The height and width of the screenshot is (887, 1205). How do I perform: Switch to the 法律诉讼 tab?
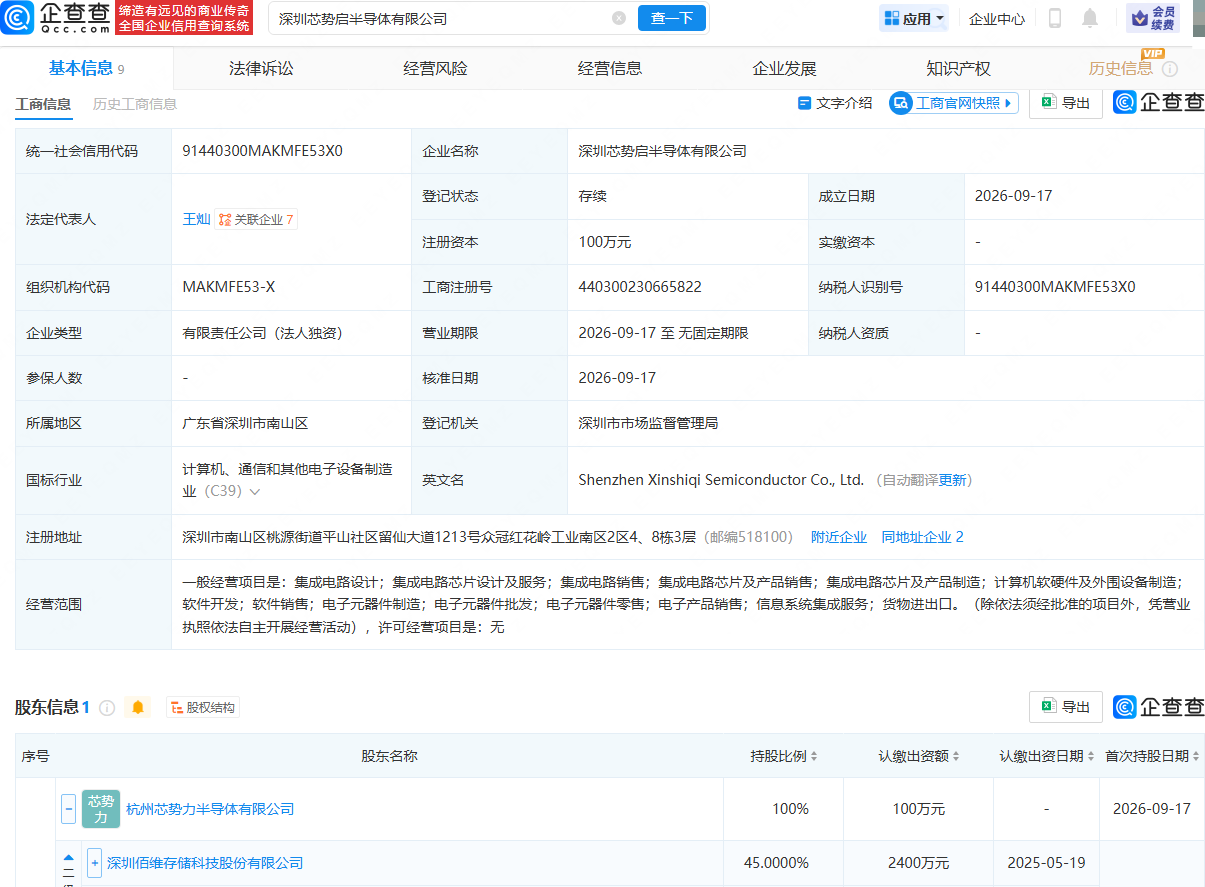click(261, 69)
